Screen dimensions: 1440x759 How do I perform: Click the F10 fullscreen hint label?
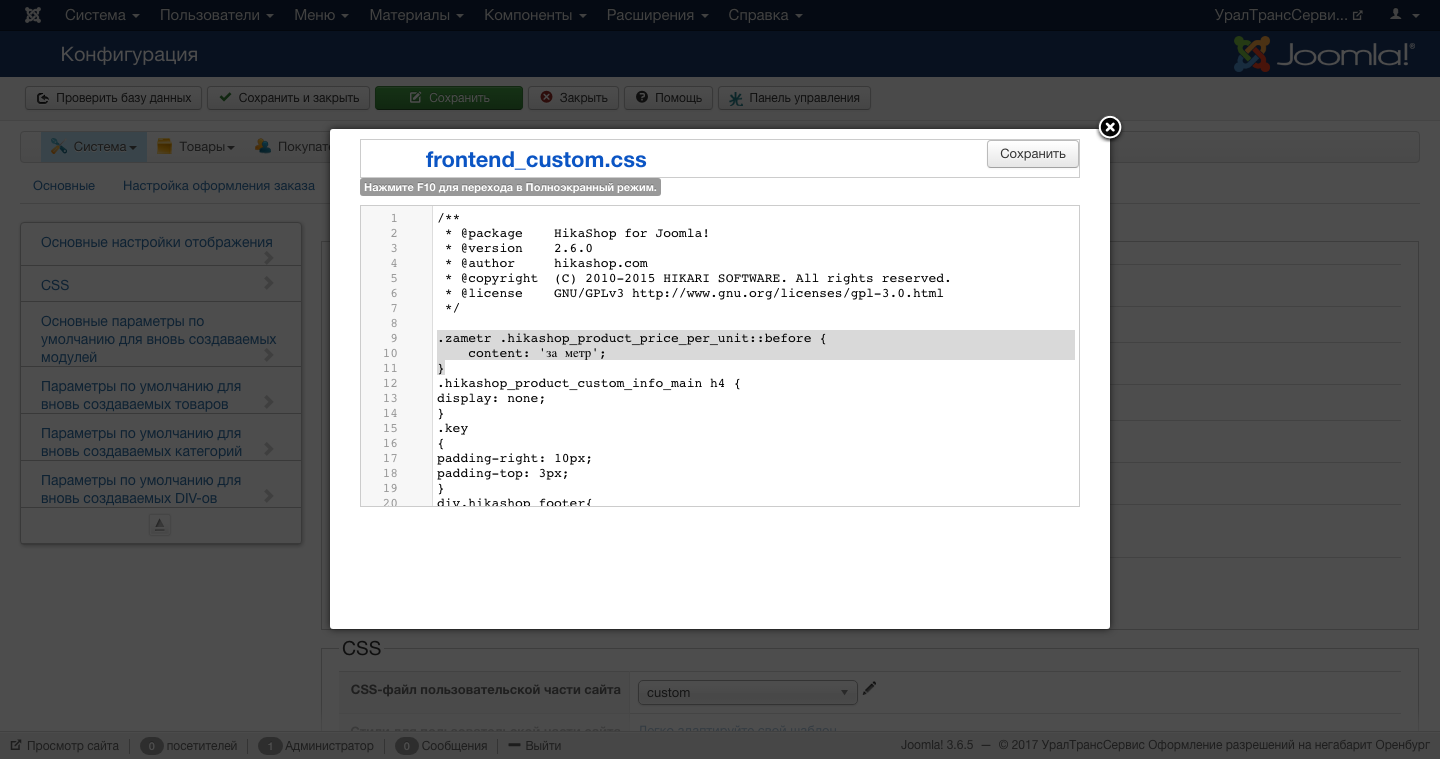tap(510, 187)
